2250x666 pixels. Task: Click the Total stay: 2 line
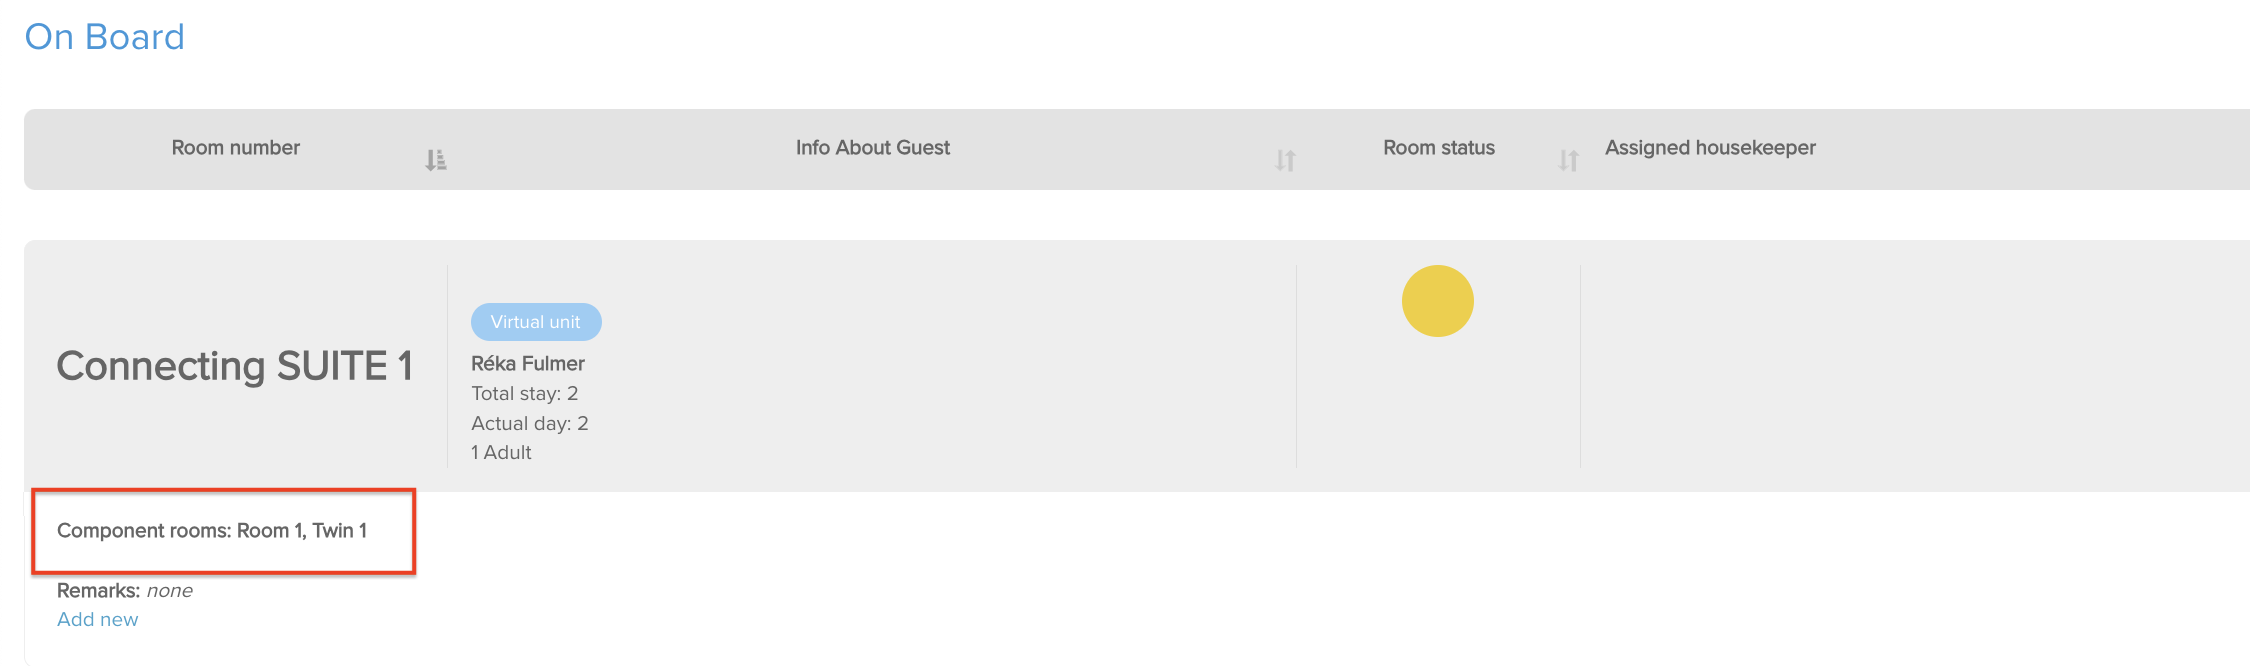pyautogui.click(x=525, y=394)
